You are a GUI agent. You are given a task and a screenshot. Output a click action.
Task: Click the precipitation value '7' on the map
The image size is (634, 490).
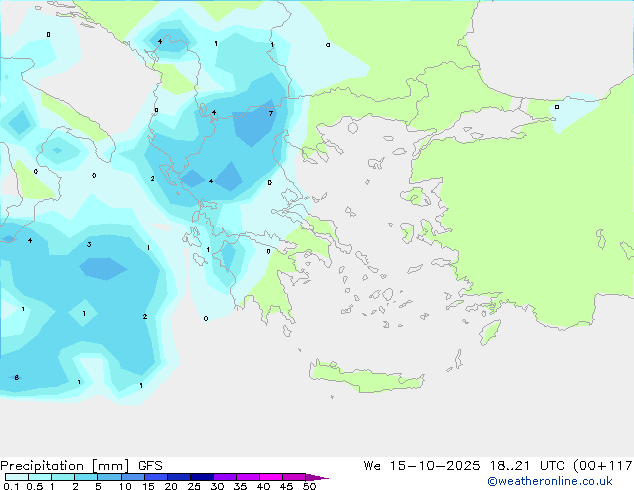(271, 113)
